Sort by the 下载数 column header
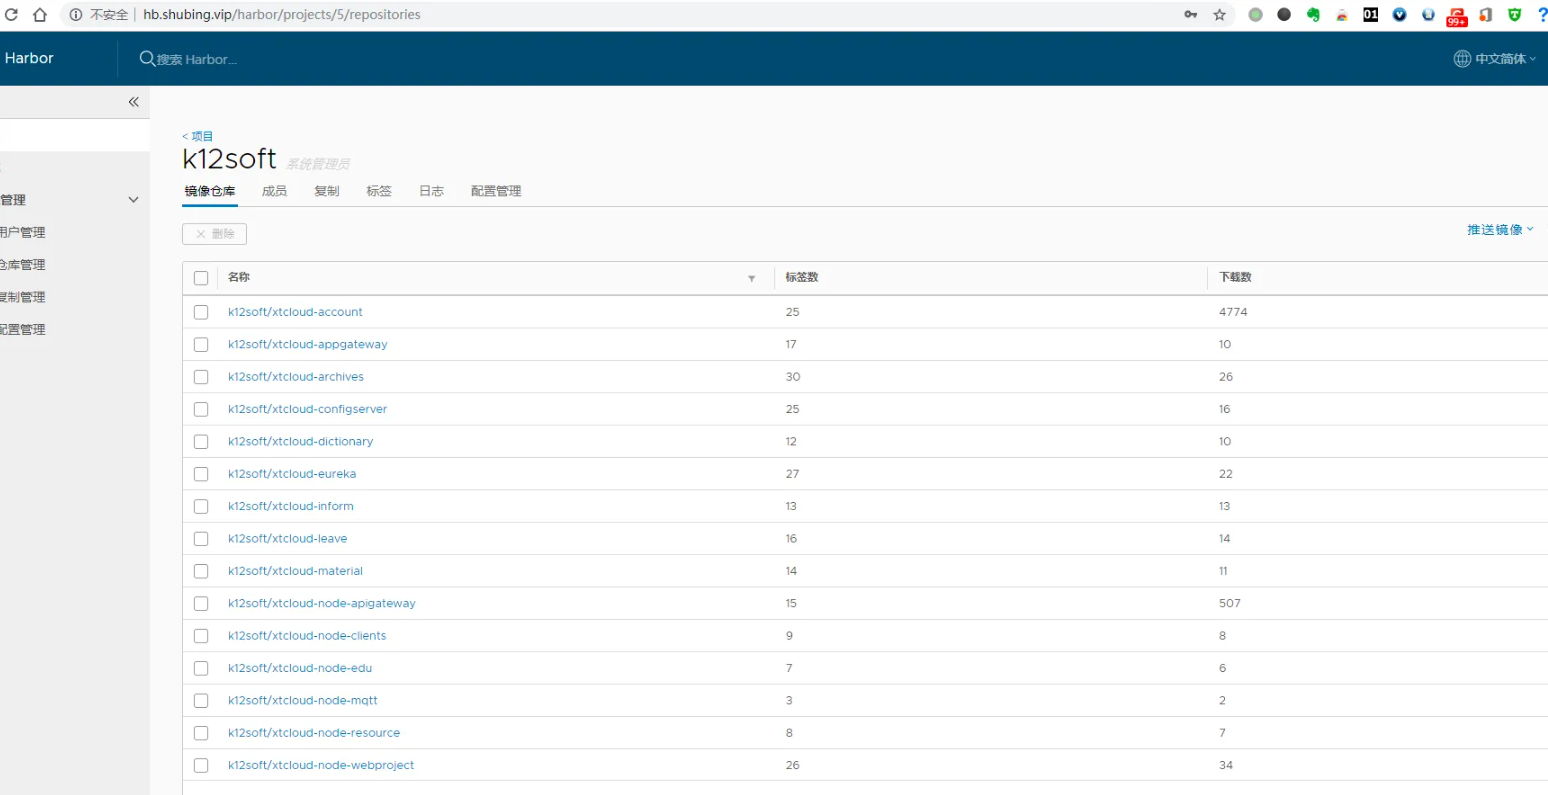1548x795 pixels. tap(1235, 277)
